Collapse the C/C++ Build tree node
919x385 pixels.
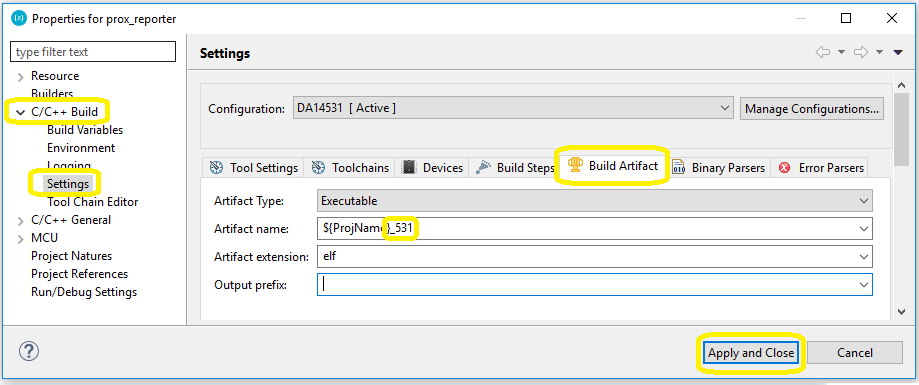click(21, 113)
